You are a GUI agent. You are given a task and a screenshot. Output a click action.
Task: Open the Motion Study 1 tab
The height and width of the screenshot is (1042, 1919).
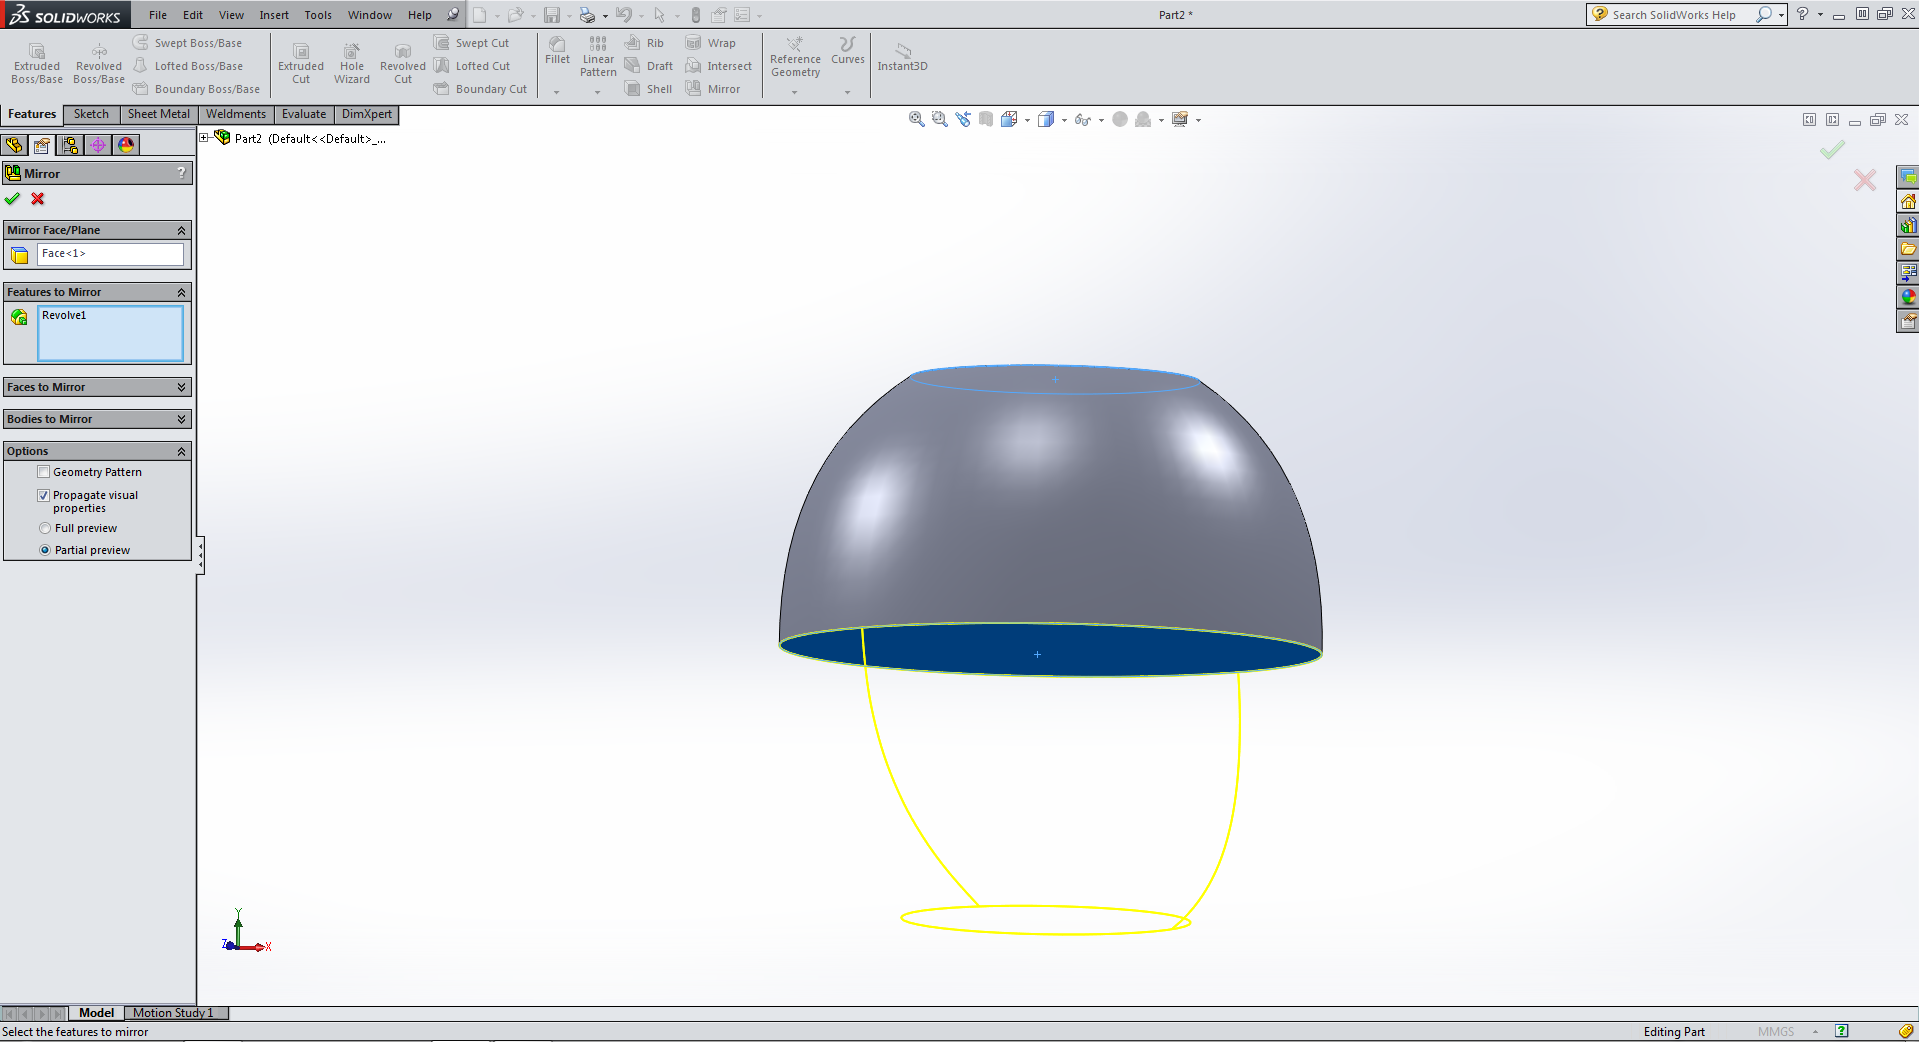pyautogui.click(x=174, y=1013)
